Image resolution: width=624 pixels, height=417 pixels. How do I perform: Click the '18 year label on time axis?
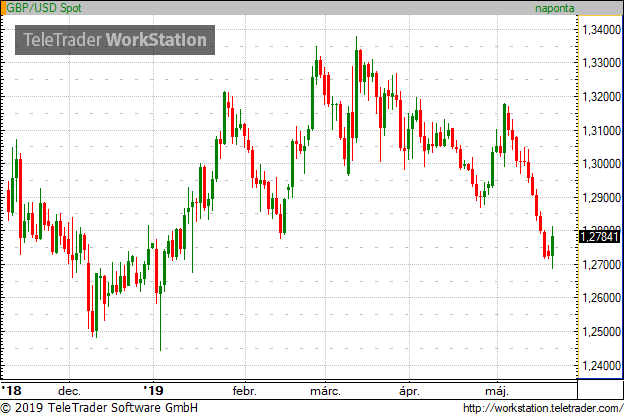pyautogui.click(x=11, y=390)
